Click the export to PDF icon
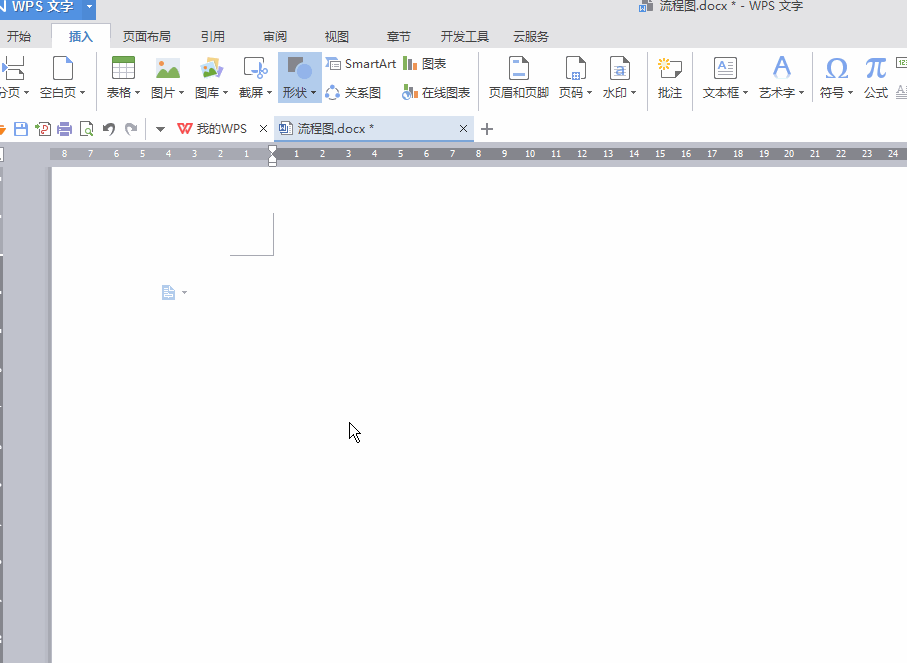907x663 pixels. click(x=43, y=128)
